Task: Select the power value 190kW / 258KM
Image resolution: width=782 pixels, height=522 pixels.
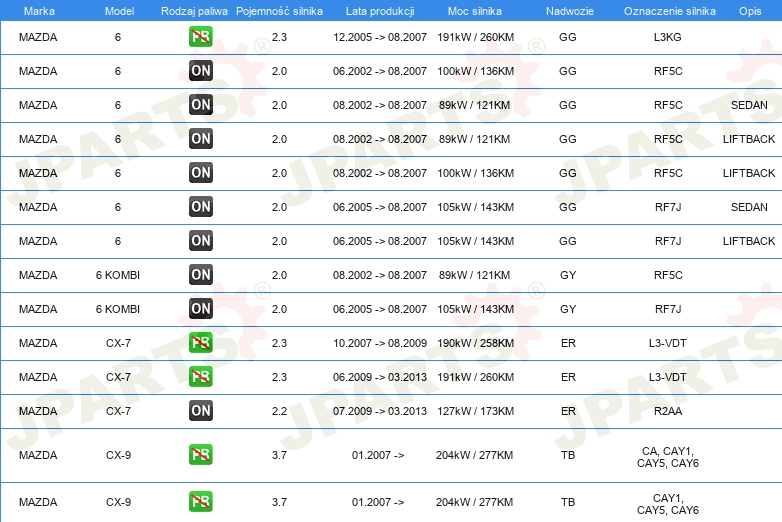Action: click(x=475, y=343)
